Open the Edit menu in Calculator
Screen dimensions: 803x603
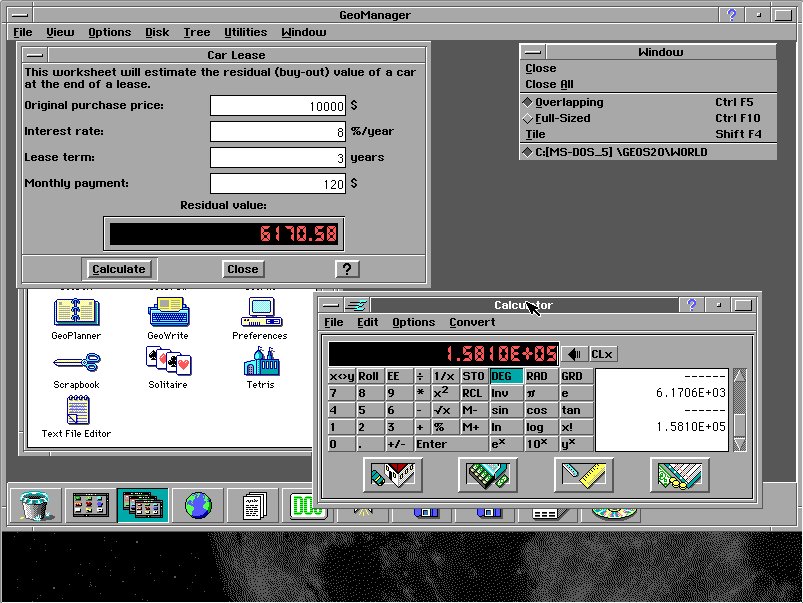[367, 322]
